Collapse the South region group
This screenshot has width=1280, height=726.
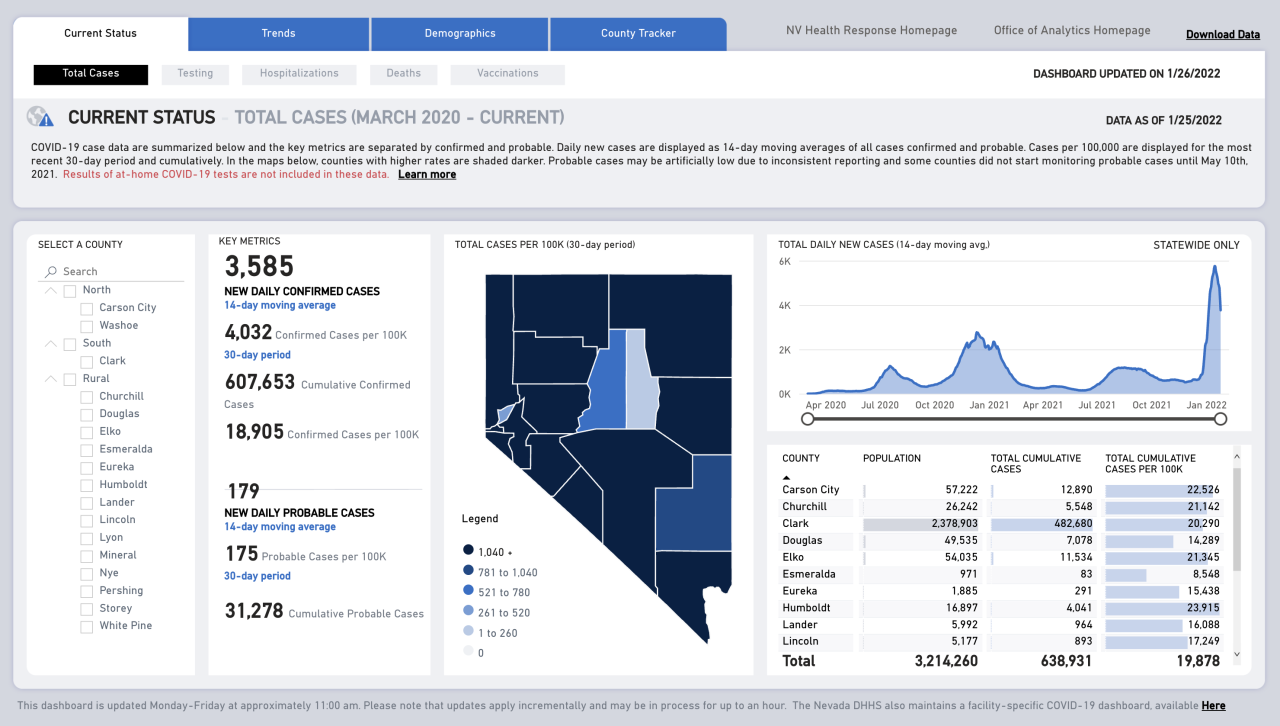[50, 343]
